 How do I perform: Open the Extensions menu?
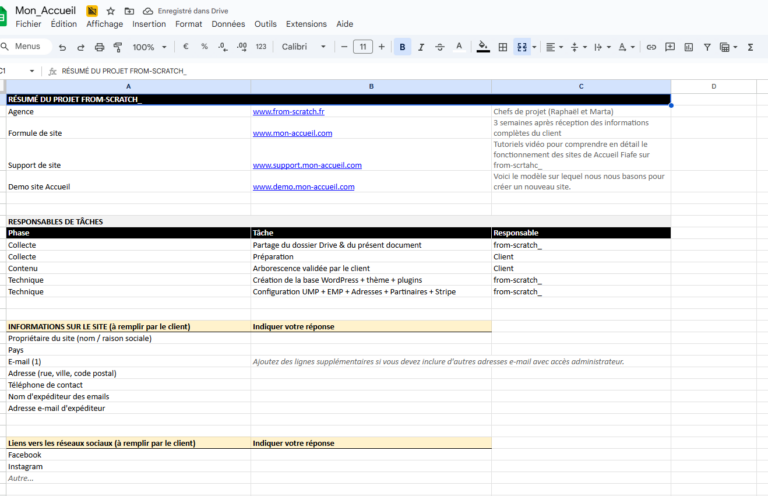[x=306, y=23]
